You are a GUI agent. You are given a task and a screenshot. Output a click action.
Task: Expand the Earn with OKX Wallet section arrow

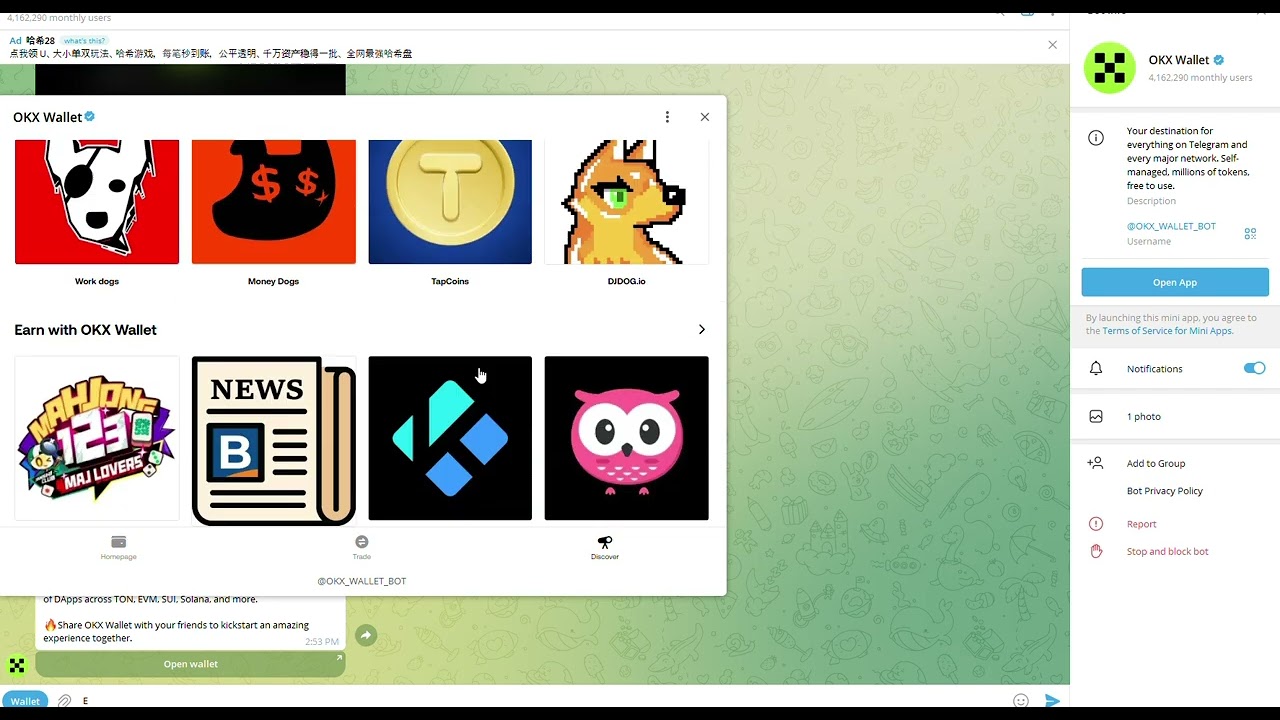(701, 330)
